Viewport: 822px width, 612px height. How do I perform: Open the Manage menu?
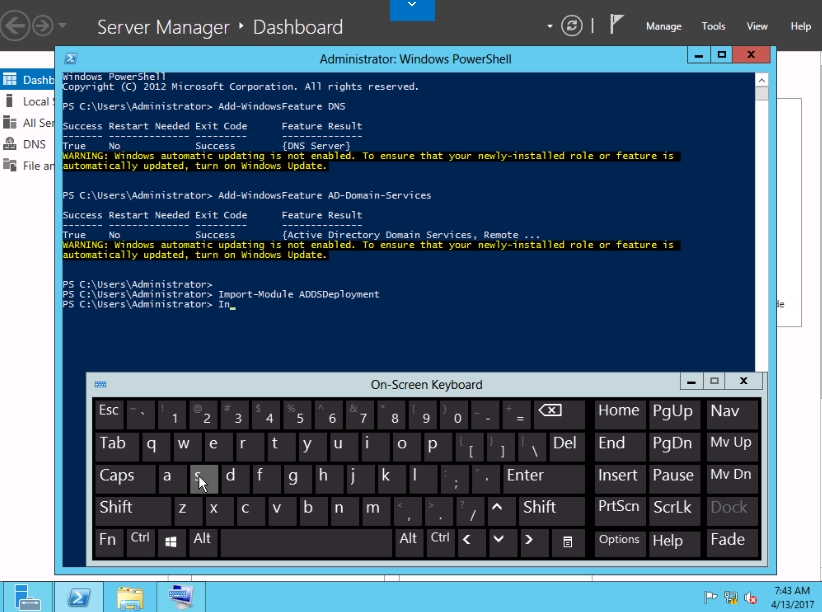click(663, 27)
